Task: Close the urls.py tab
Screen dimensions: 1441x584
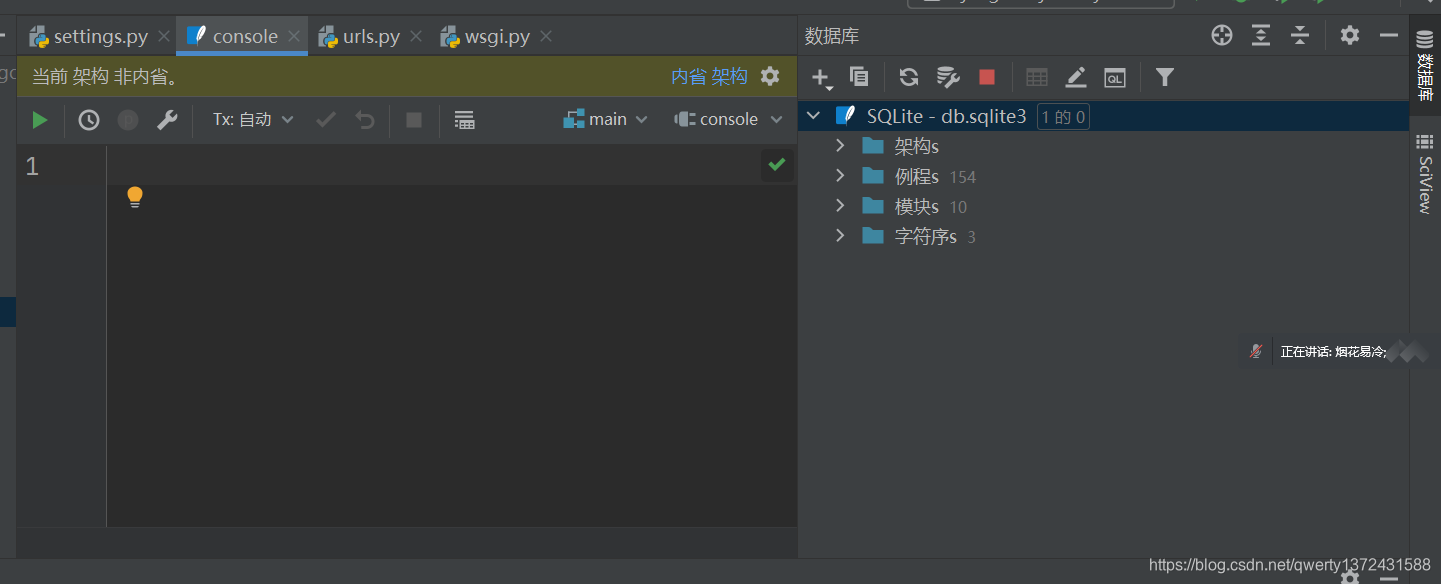Action: 415,37
